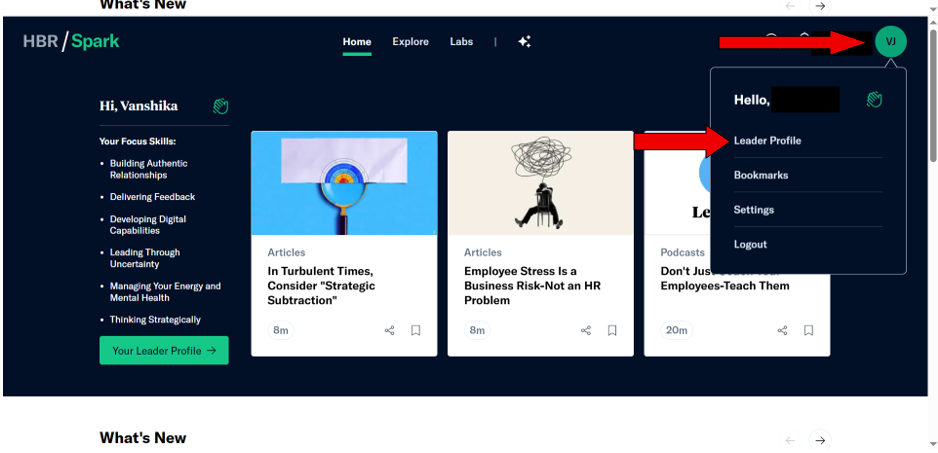938x453 pixels.
Task: Switch to the Explore tab
Action: click(410, 42)
